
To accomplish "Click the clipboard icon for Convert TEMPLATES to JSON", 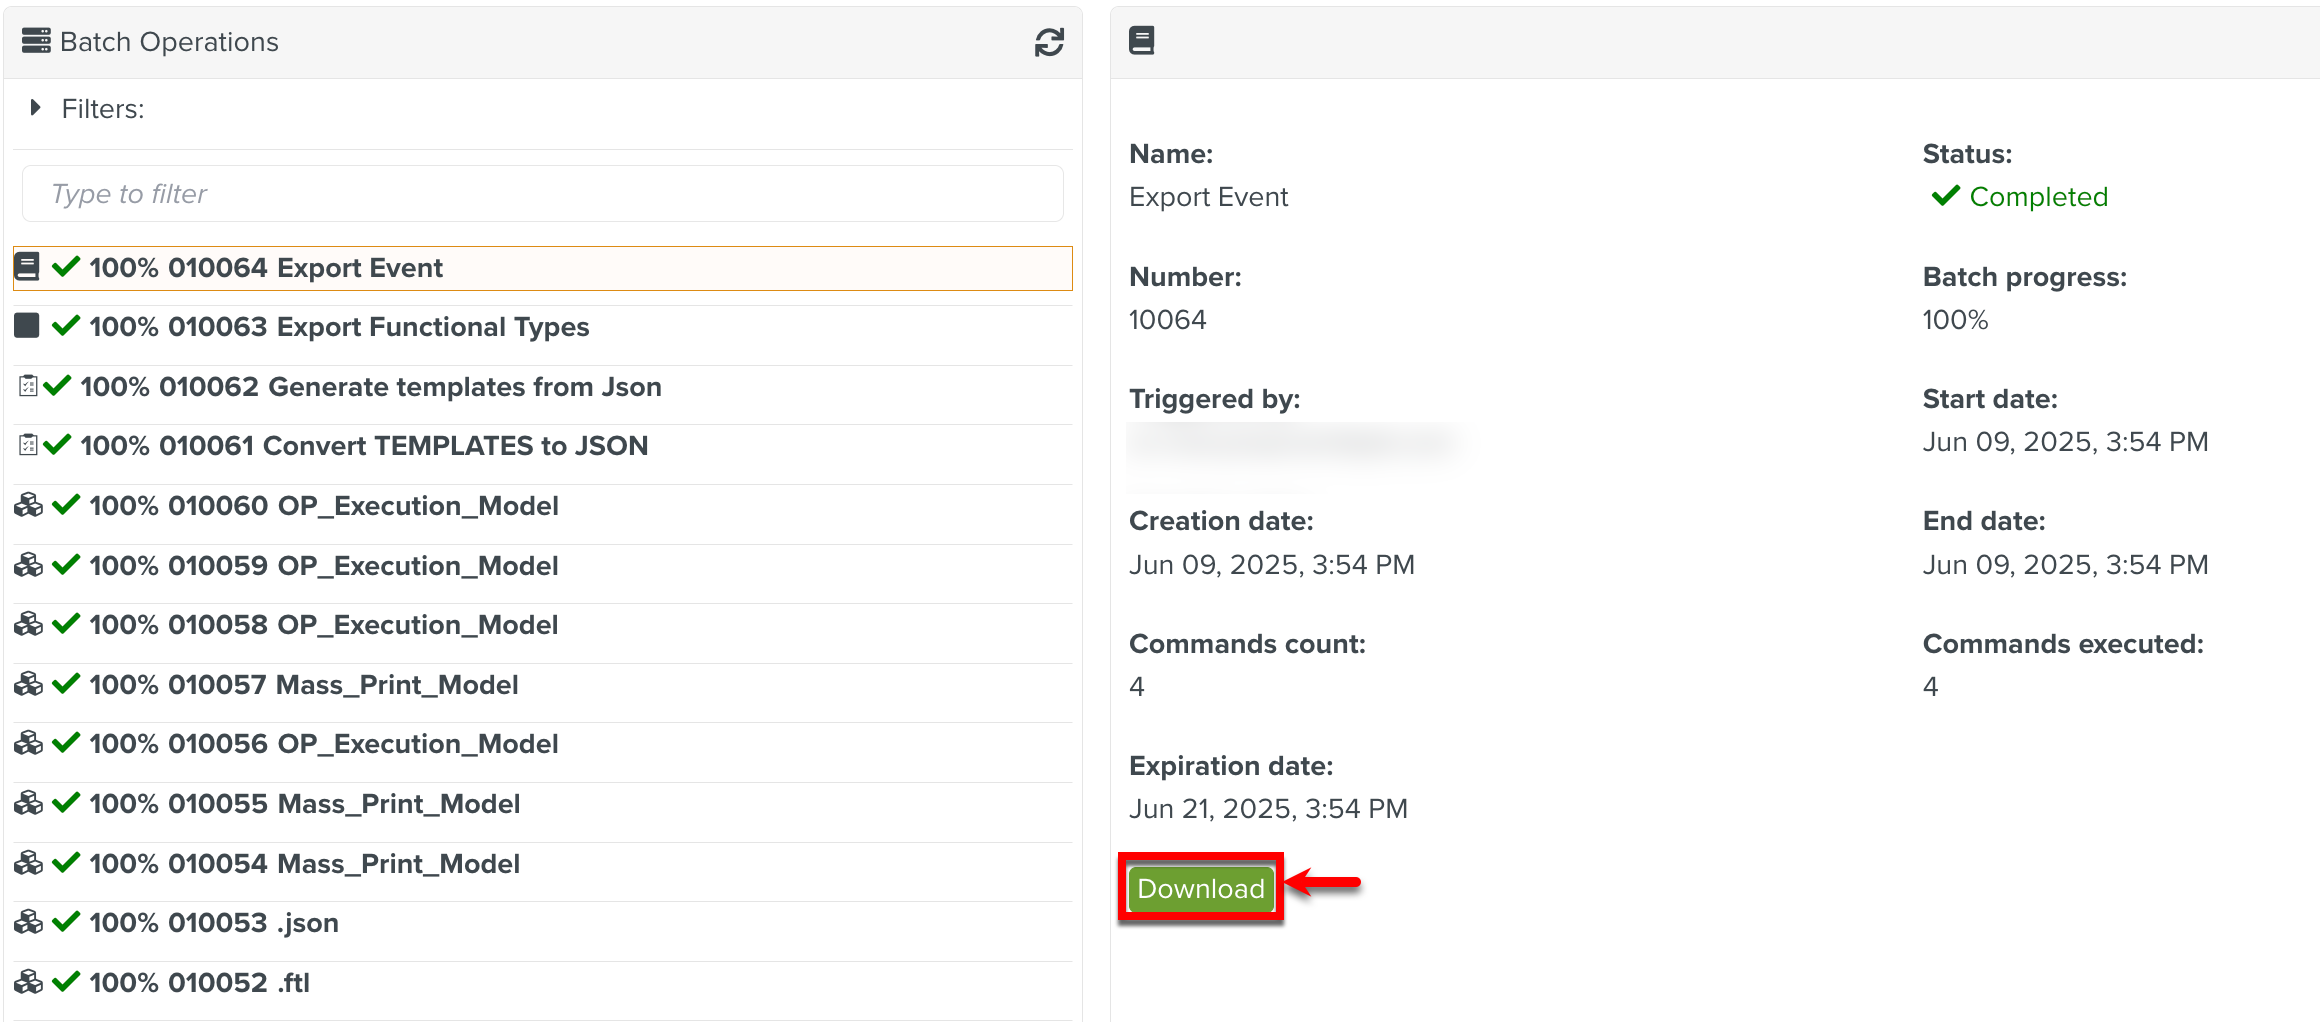I will coord(28,445).
